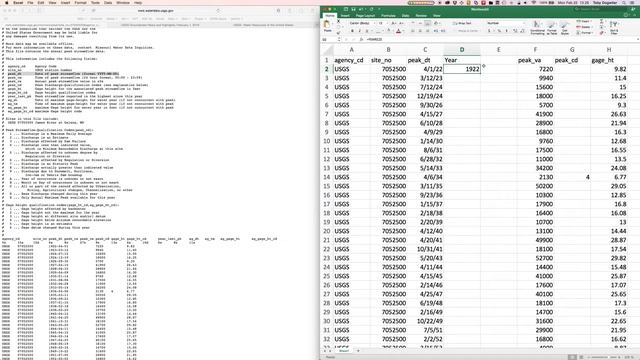640x360 pixels.
Task: Click the Search Sheet field
Action: click(x=600, y=9)
